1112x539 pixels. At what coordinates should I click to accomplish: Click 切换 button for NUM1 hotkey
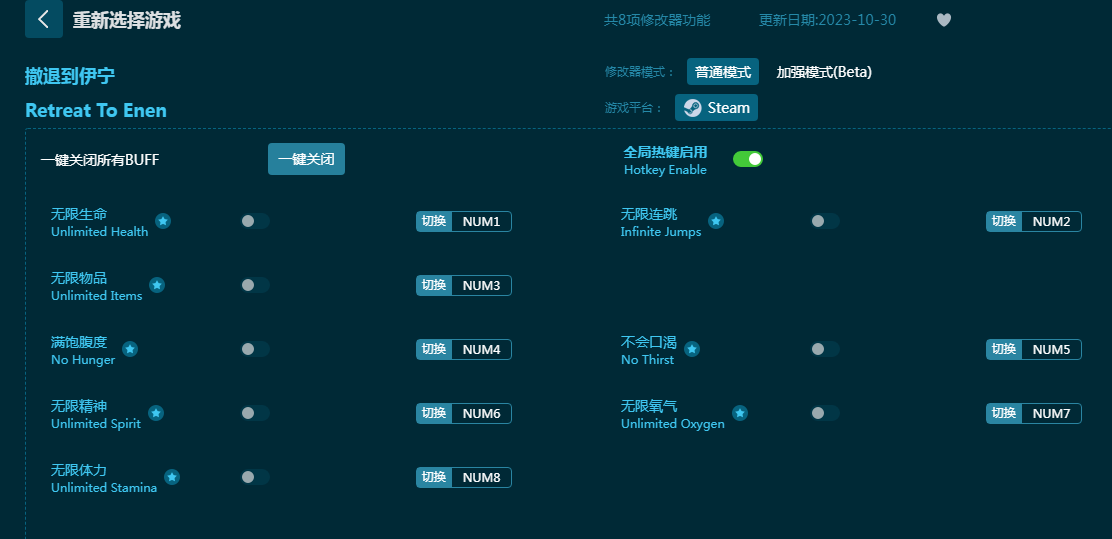(x=434, y=221)
